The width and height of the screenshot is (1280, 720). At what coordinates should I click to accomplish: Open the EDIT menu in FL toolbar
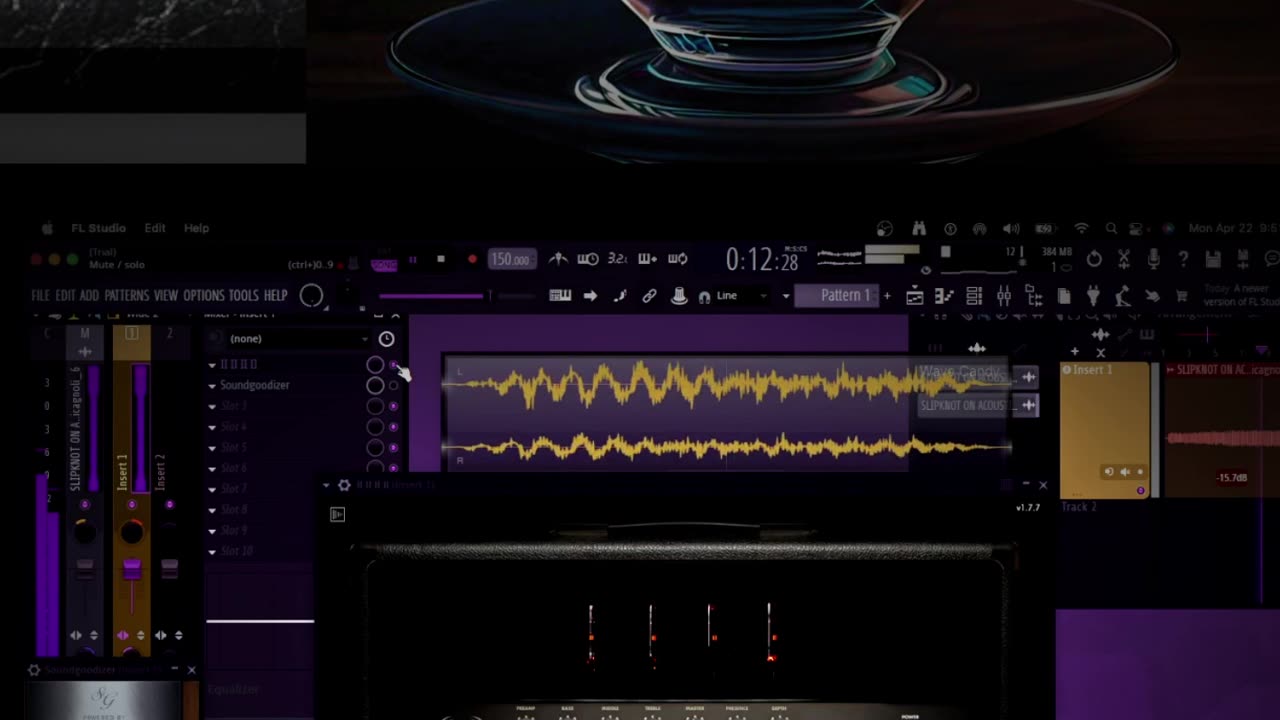[x=65, y=296]
